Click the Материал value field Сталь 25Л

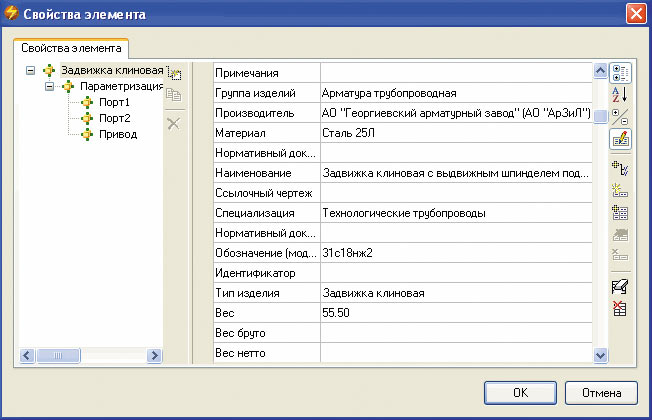(x=455, y=131)
